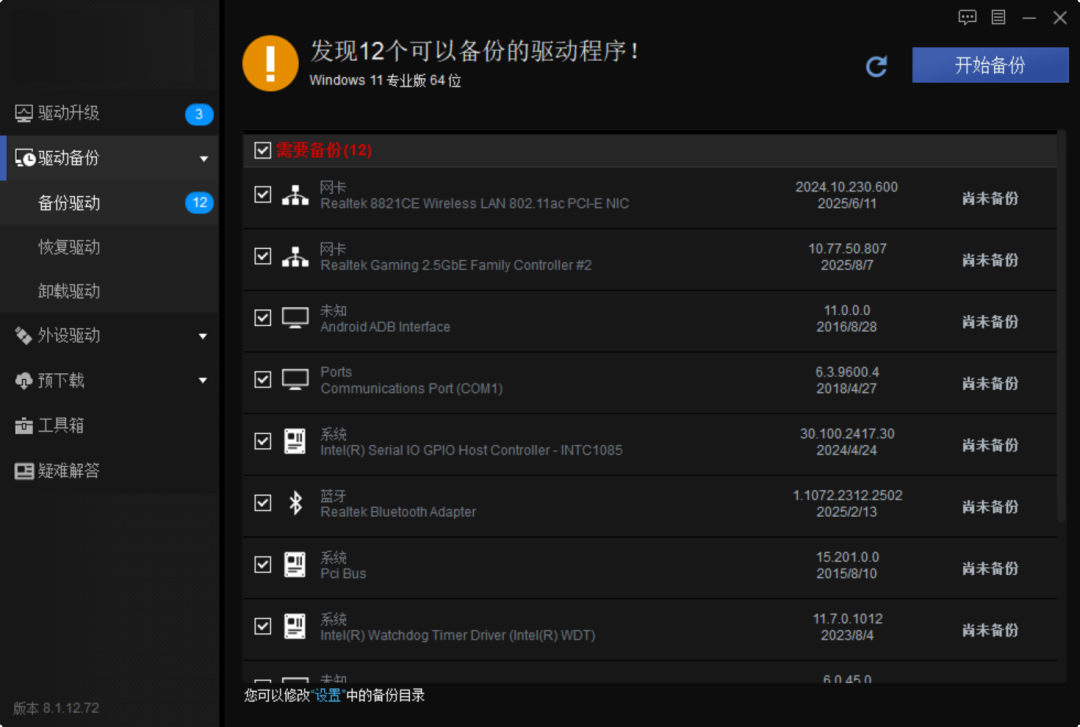Screen dimensions: 1080x727
Task: Uncheck Intel Watchdog Timer Driver checkbox
Action: [x=262, y=626]
